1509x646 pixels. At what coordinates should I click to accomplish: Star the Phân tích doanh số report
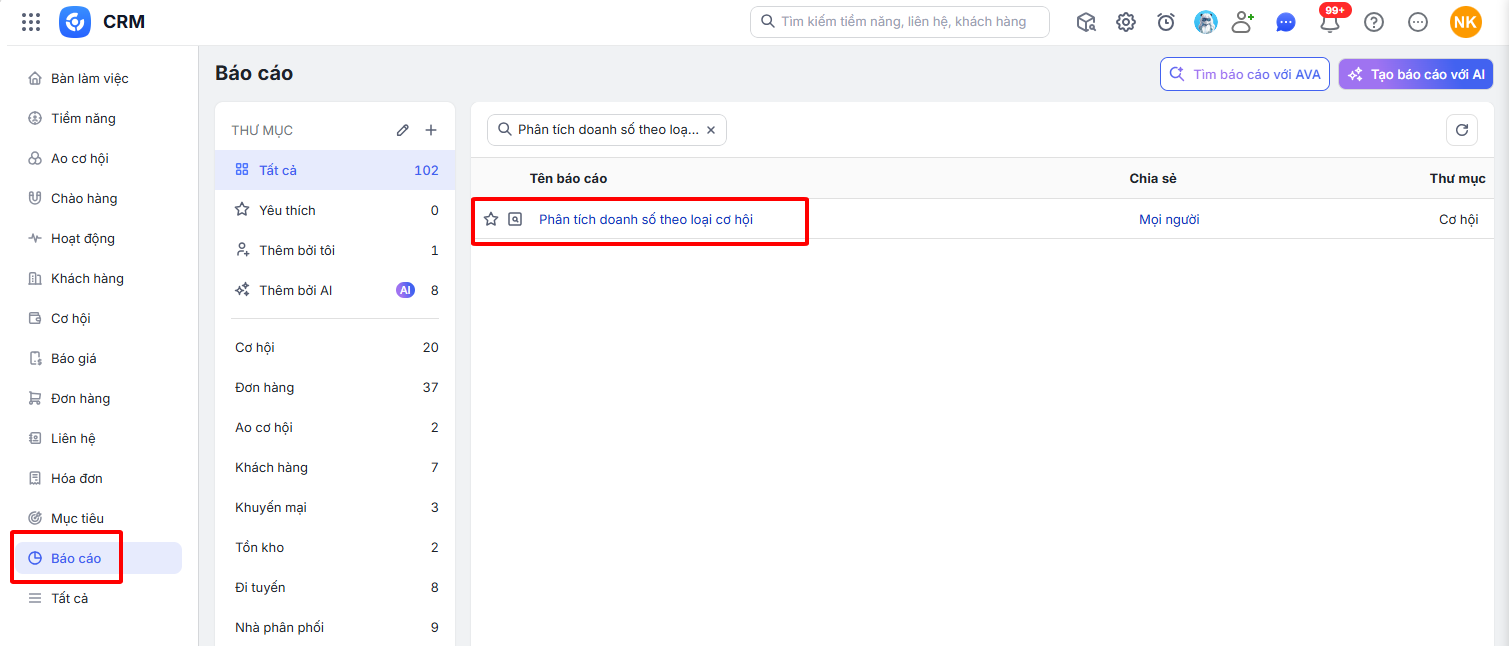(491, 219)
